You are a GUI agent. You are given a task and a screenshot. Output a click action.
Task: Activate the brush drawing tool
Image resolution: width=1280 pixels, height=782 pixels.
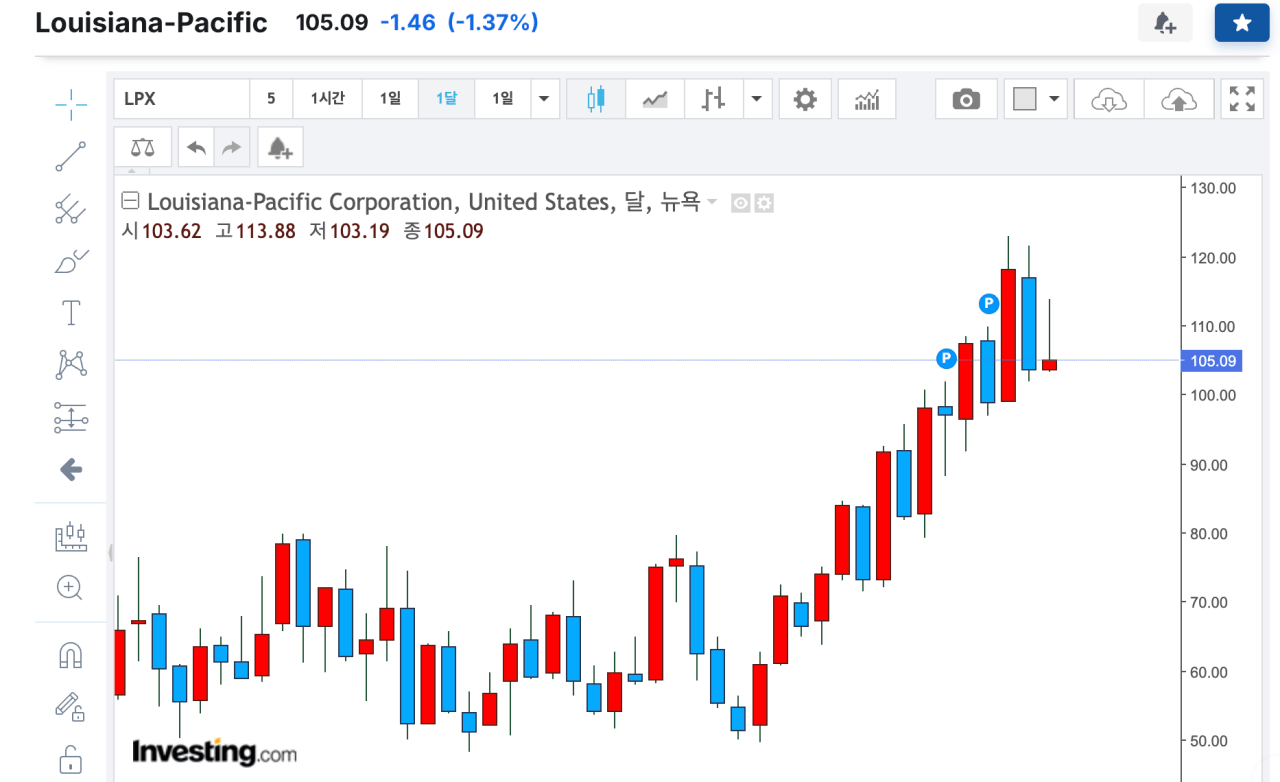[x=71, y=262]
